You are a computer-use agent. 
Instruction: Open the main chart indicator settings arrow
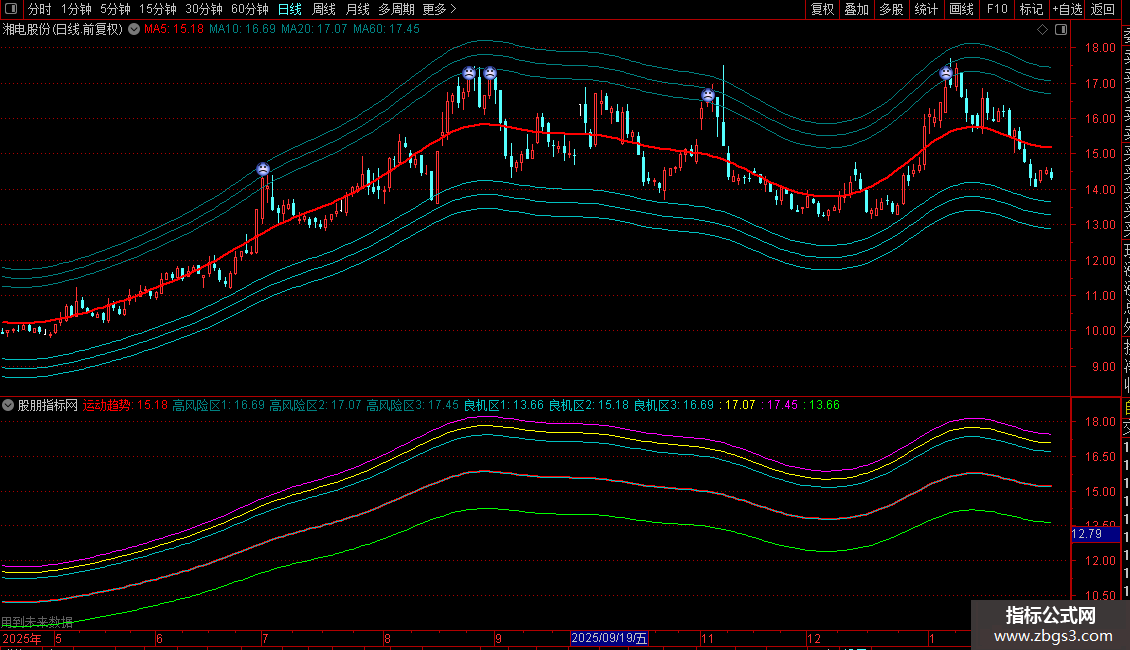(134, 29)
